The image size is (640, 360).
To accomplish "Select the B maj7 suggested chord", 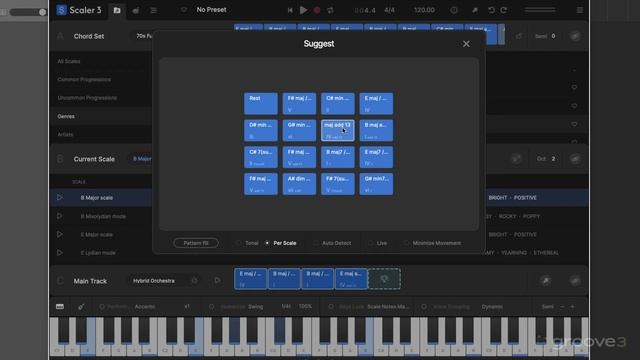I will (x=338, y=157).
